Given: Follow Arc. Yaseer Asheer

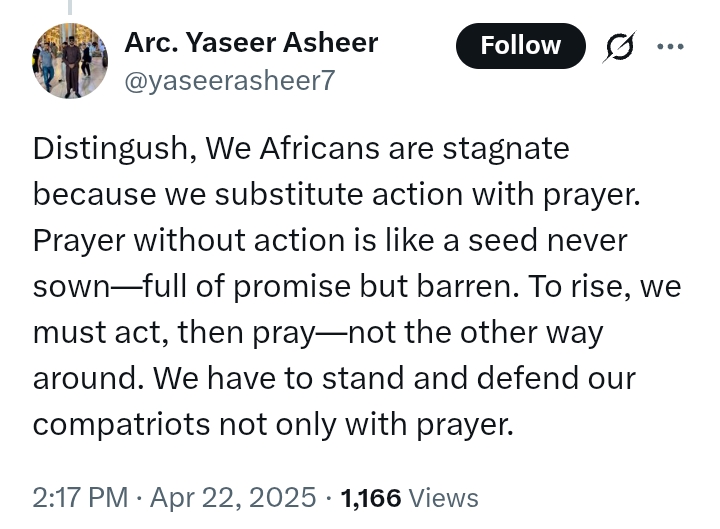Looking at the screenshot, I should (520, 46).
